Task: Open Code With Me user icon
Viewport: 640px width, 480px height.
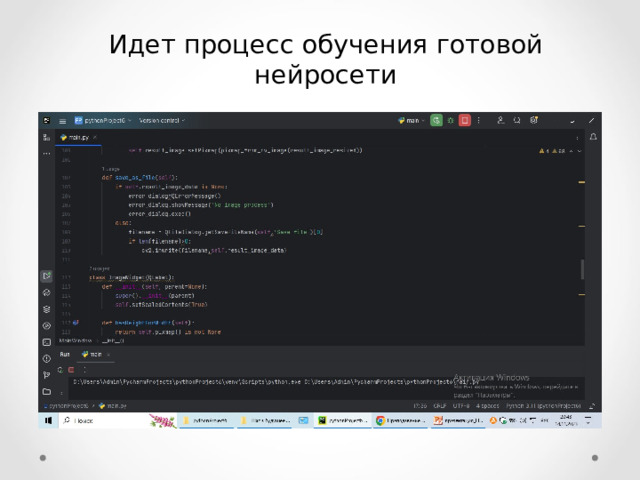Action: (500, 120)
